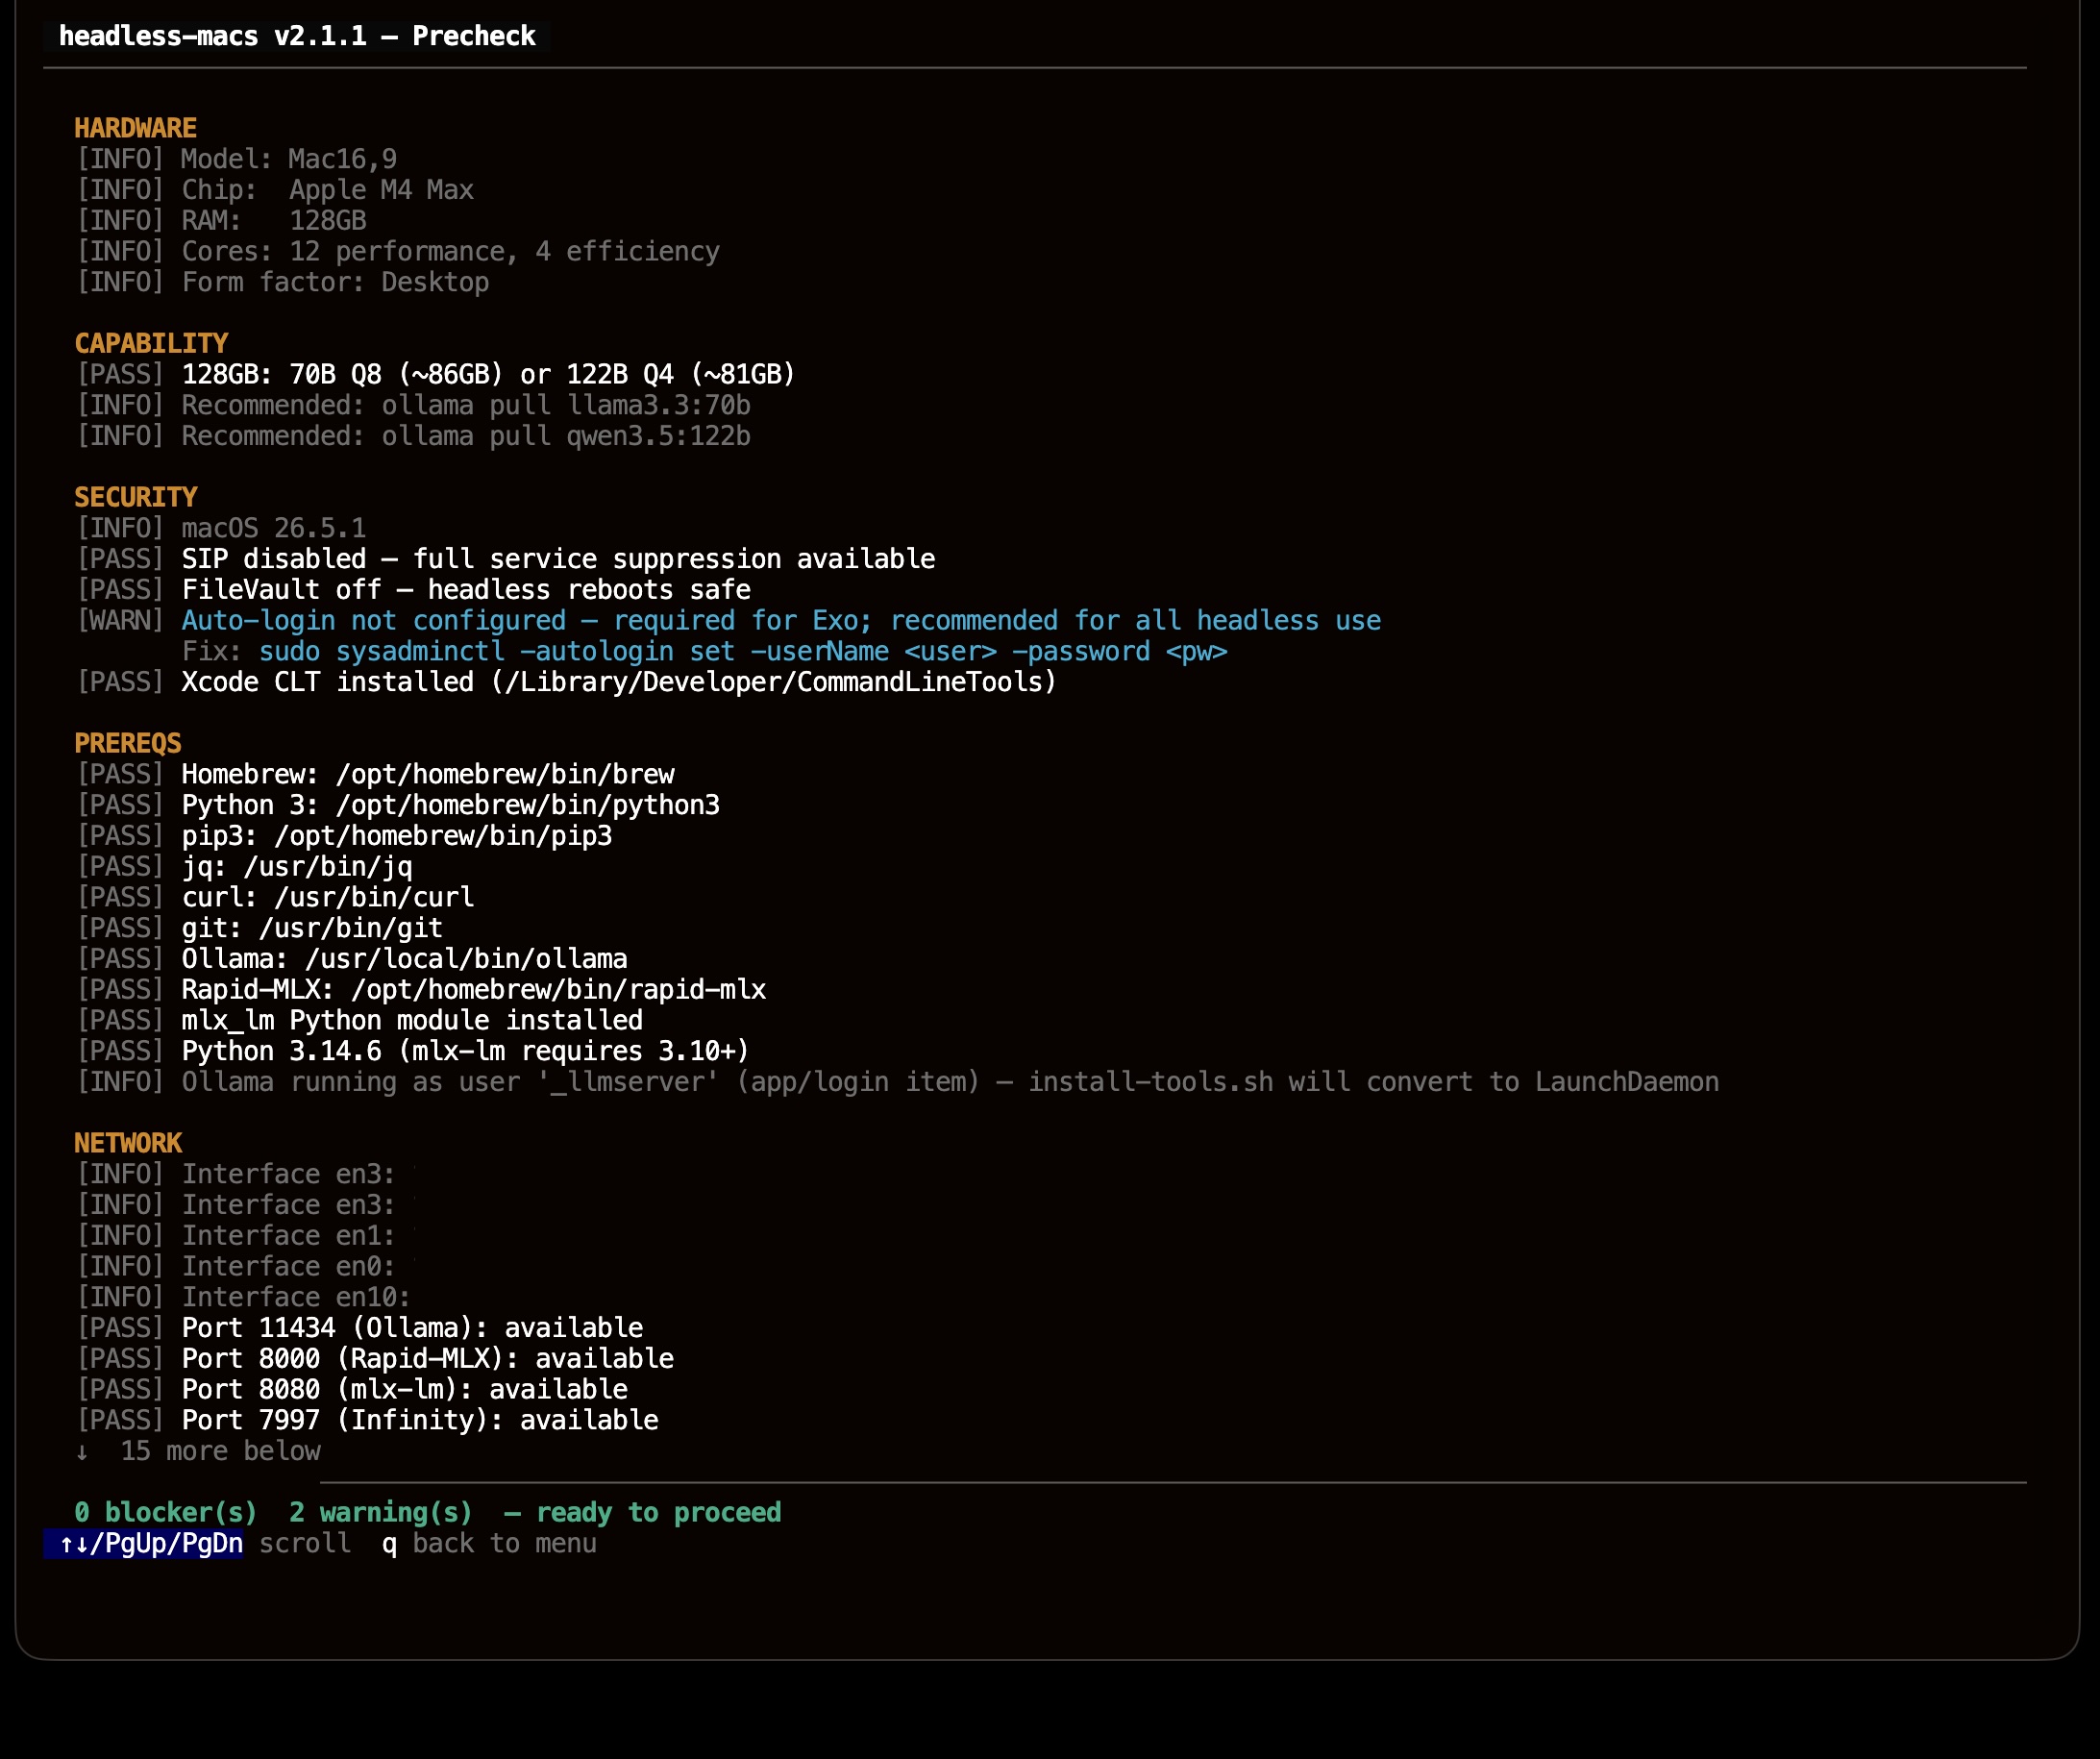Click the "Model: Mac16,9" info line
The image size is (2100, 1759).
[236, 159]
